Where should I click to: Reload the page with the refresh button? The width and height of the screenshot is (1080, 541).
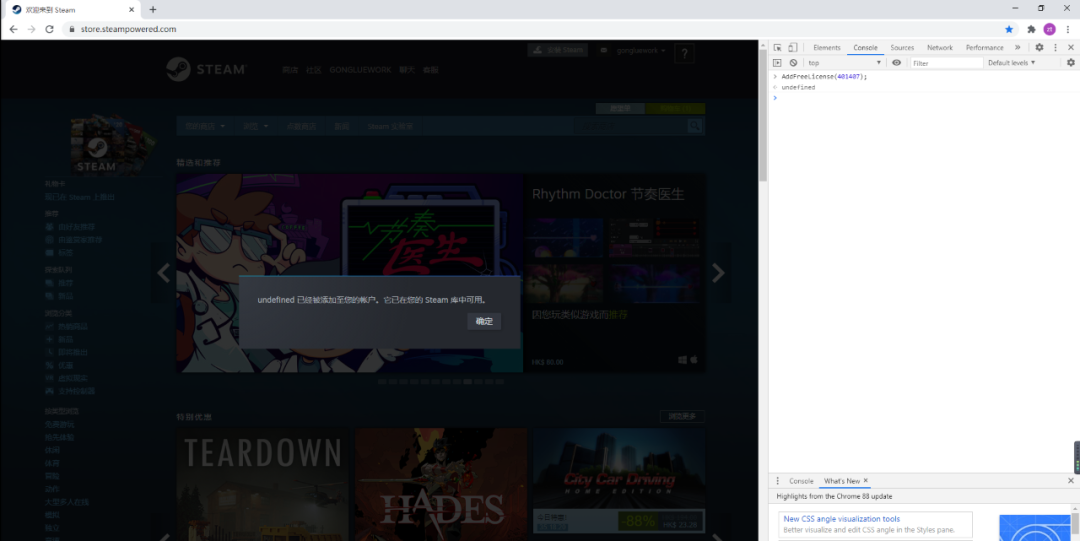(49, 29)
